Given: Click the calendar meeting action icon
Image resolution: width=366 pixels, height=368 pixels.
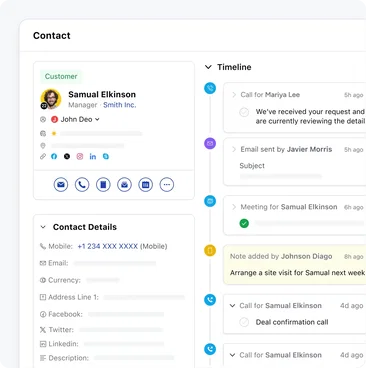Looking at the screenshot, I should pos(146,184).
